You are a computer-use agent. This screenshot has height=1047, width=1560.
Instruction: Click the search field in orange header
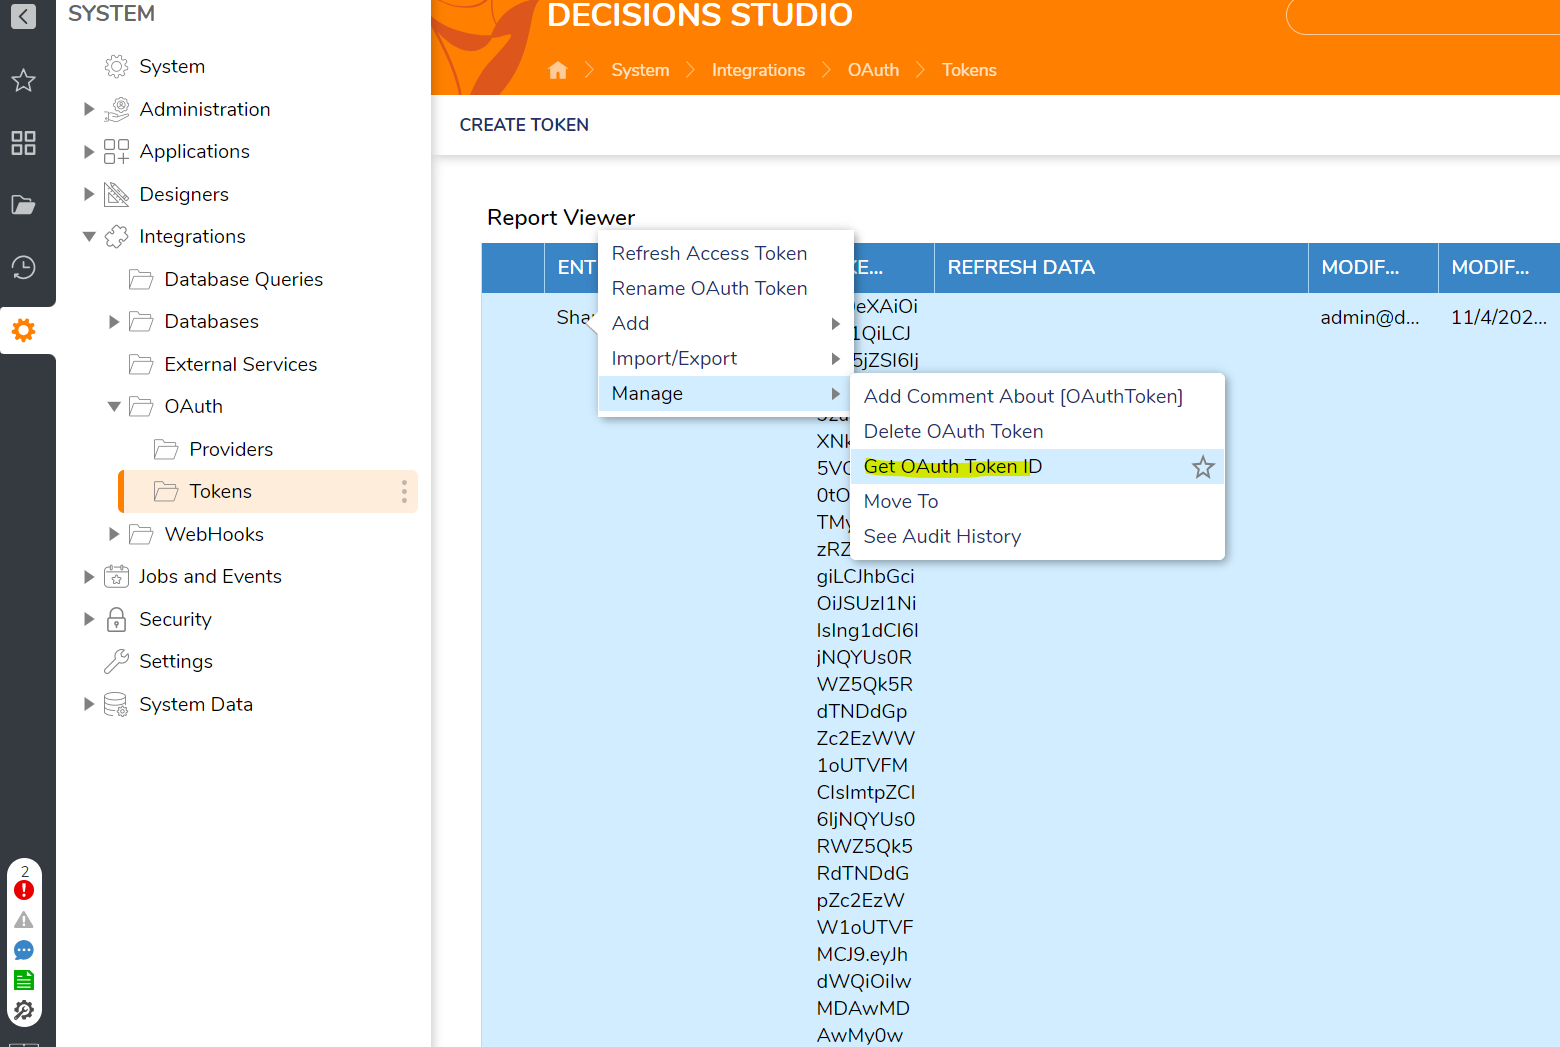[1423, 16]
